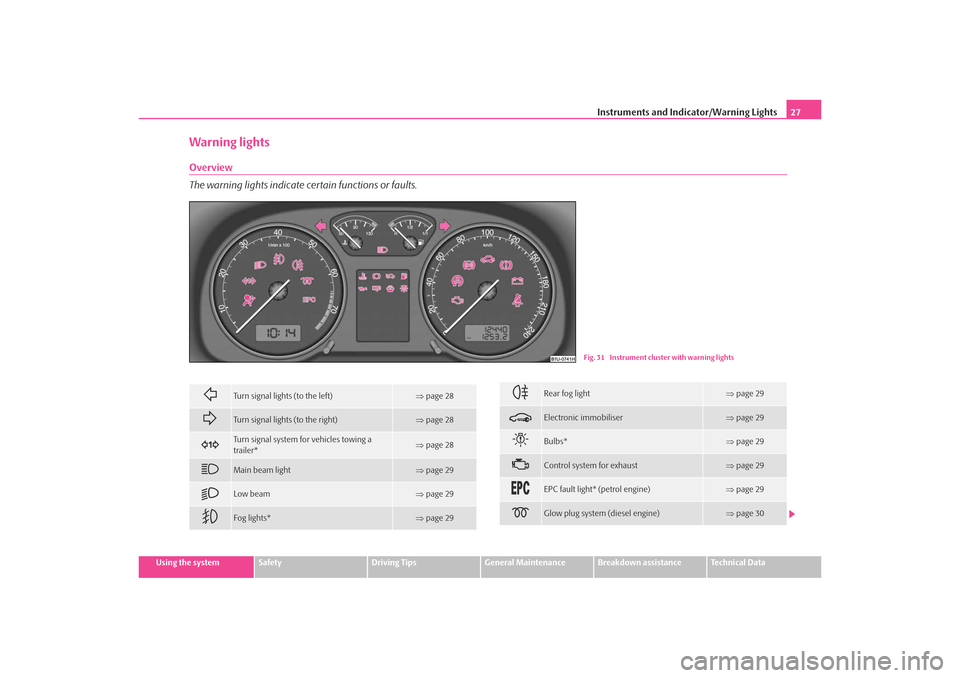Click the engine warning light on speedometer
This screenshot has width=960, height=678.
(x=457, y=300)
